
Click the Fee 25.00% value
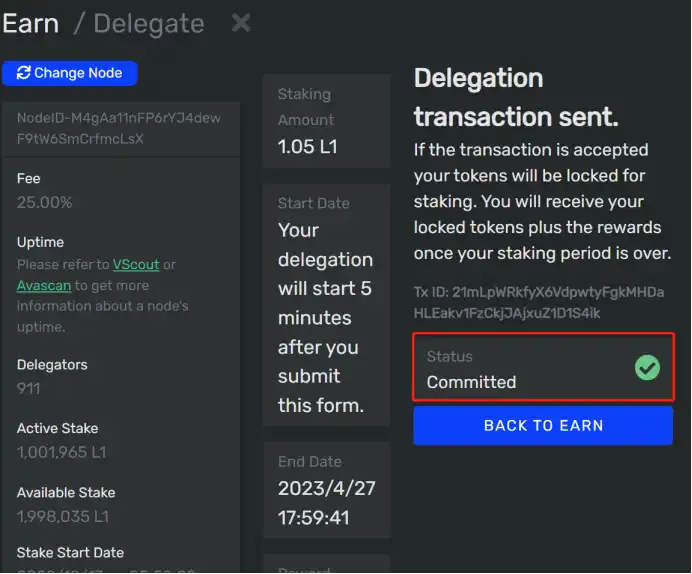44,203
